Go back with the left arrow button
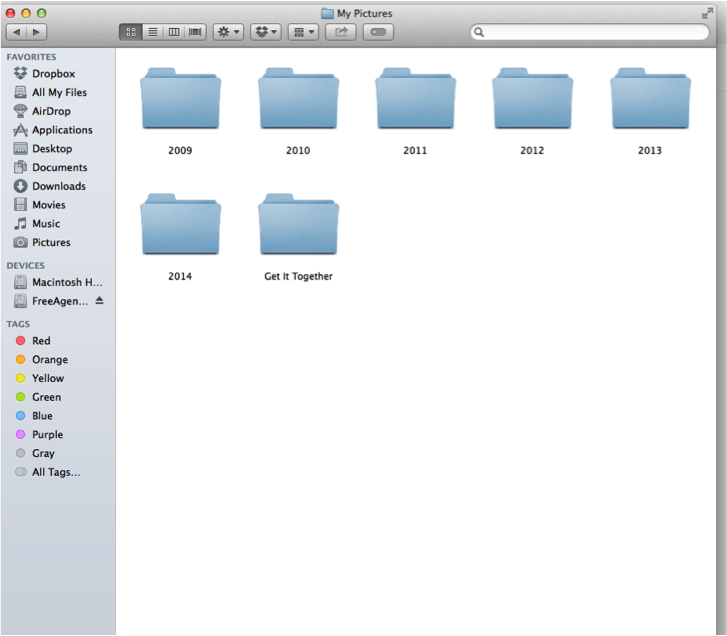 click(17, 32)
